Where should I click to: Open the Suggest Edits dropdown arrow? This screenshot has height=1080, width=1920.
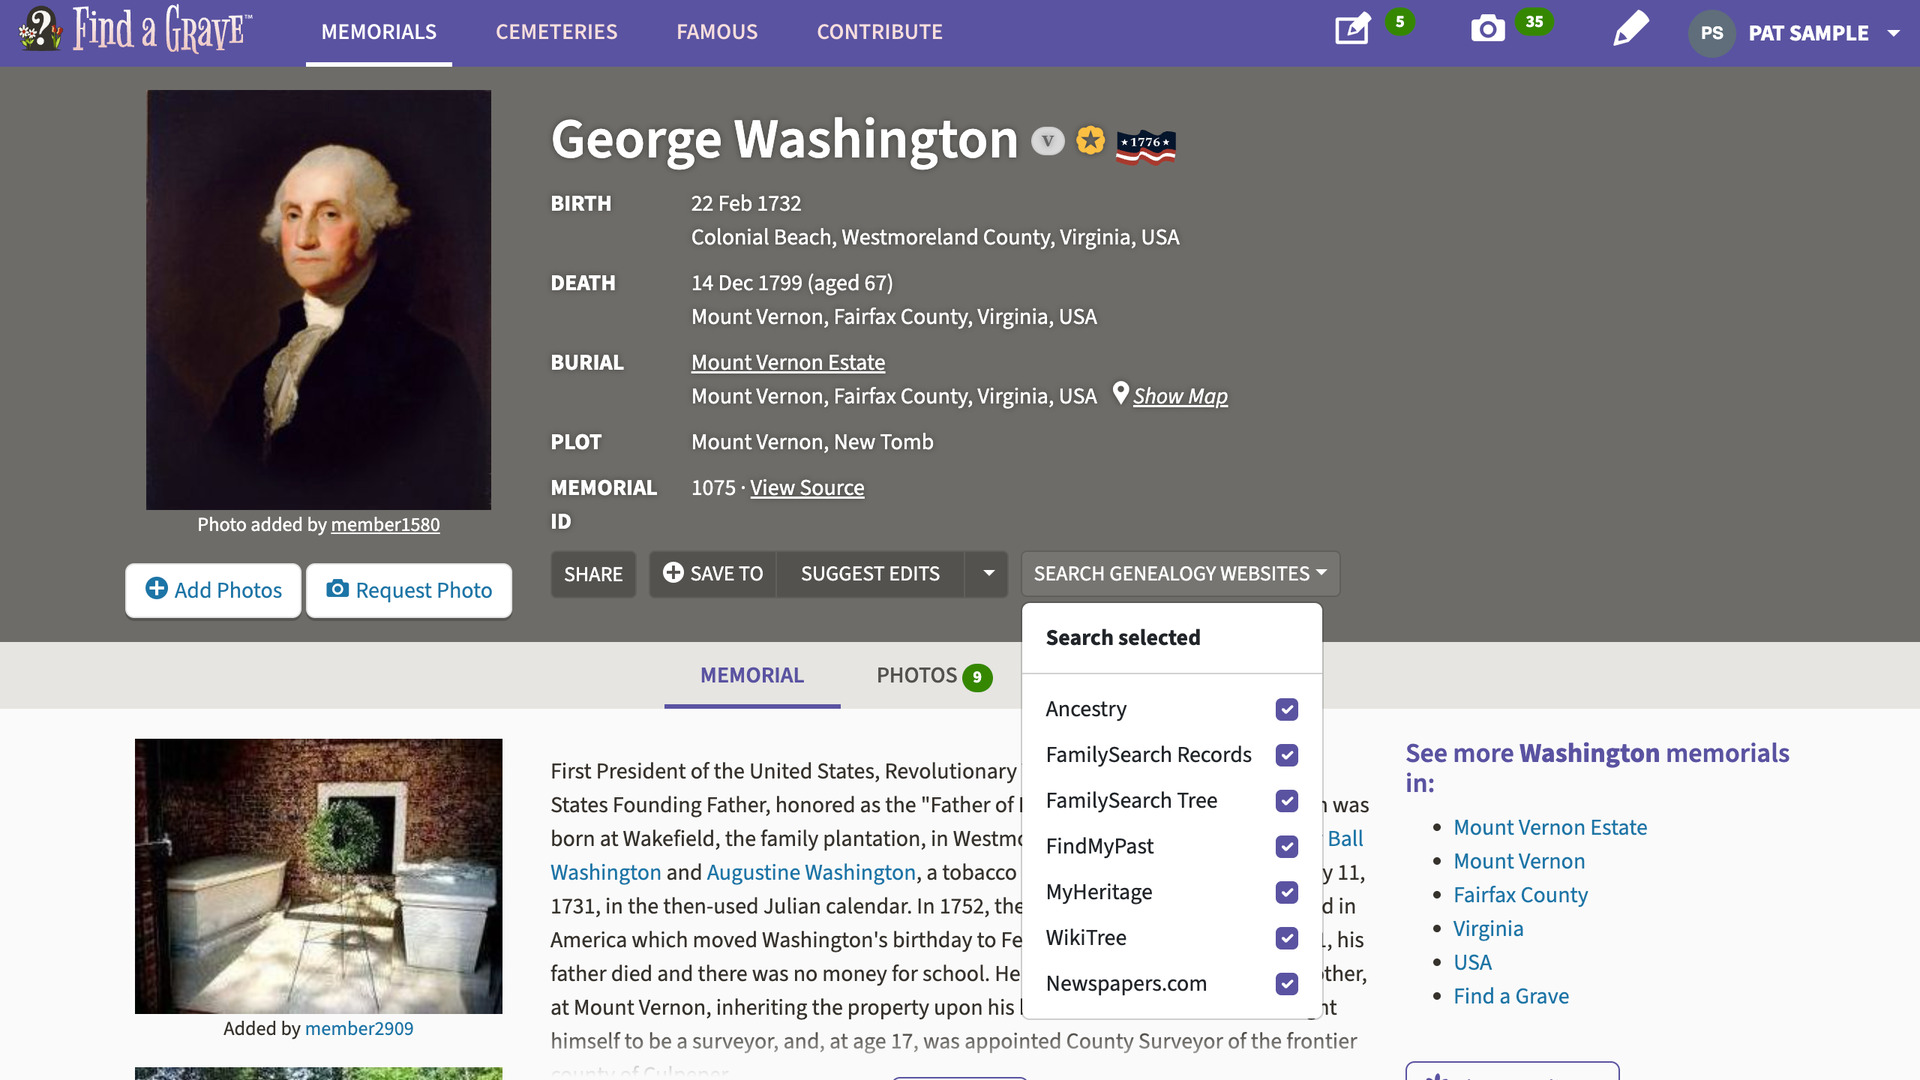tap(988, 574)
